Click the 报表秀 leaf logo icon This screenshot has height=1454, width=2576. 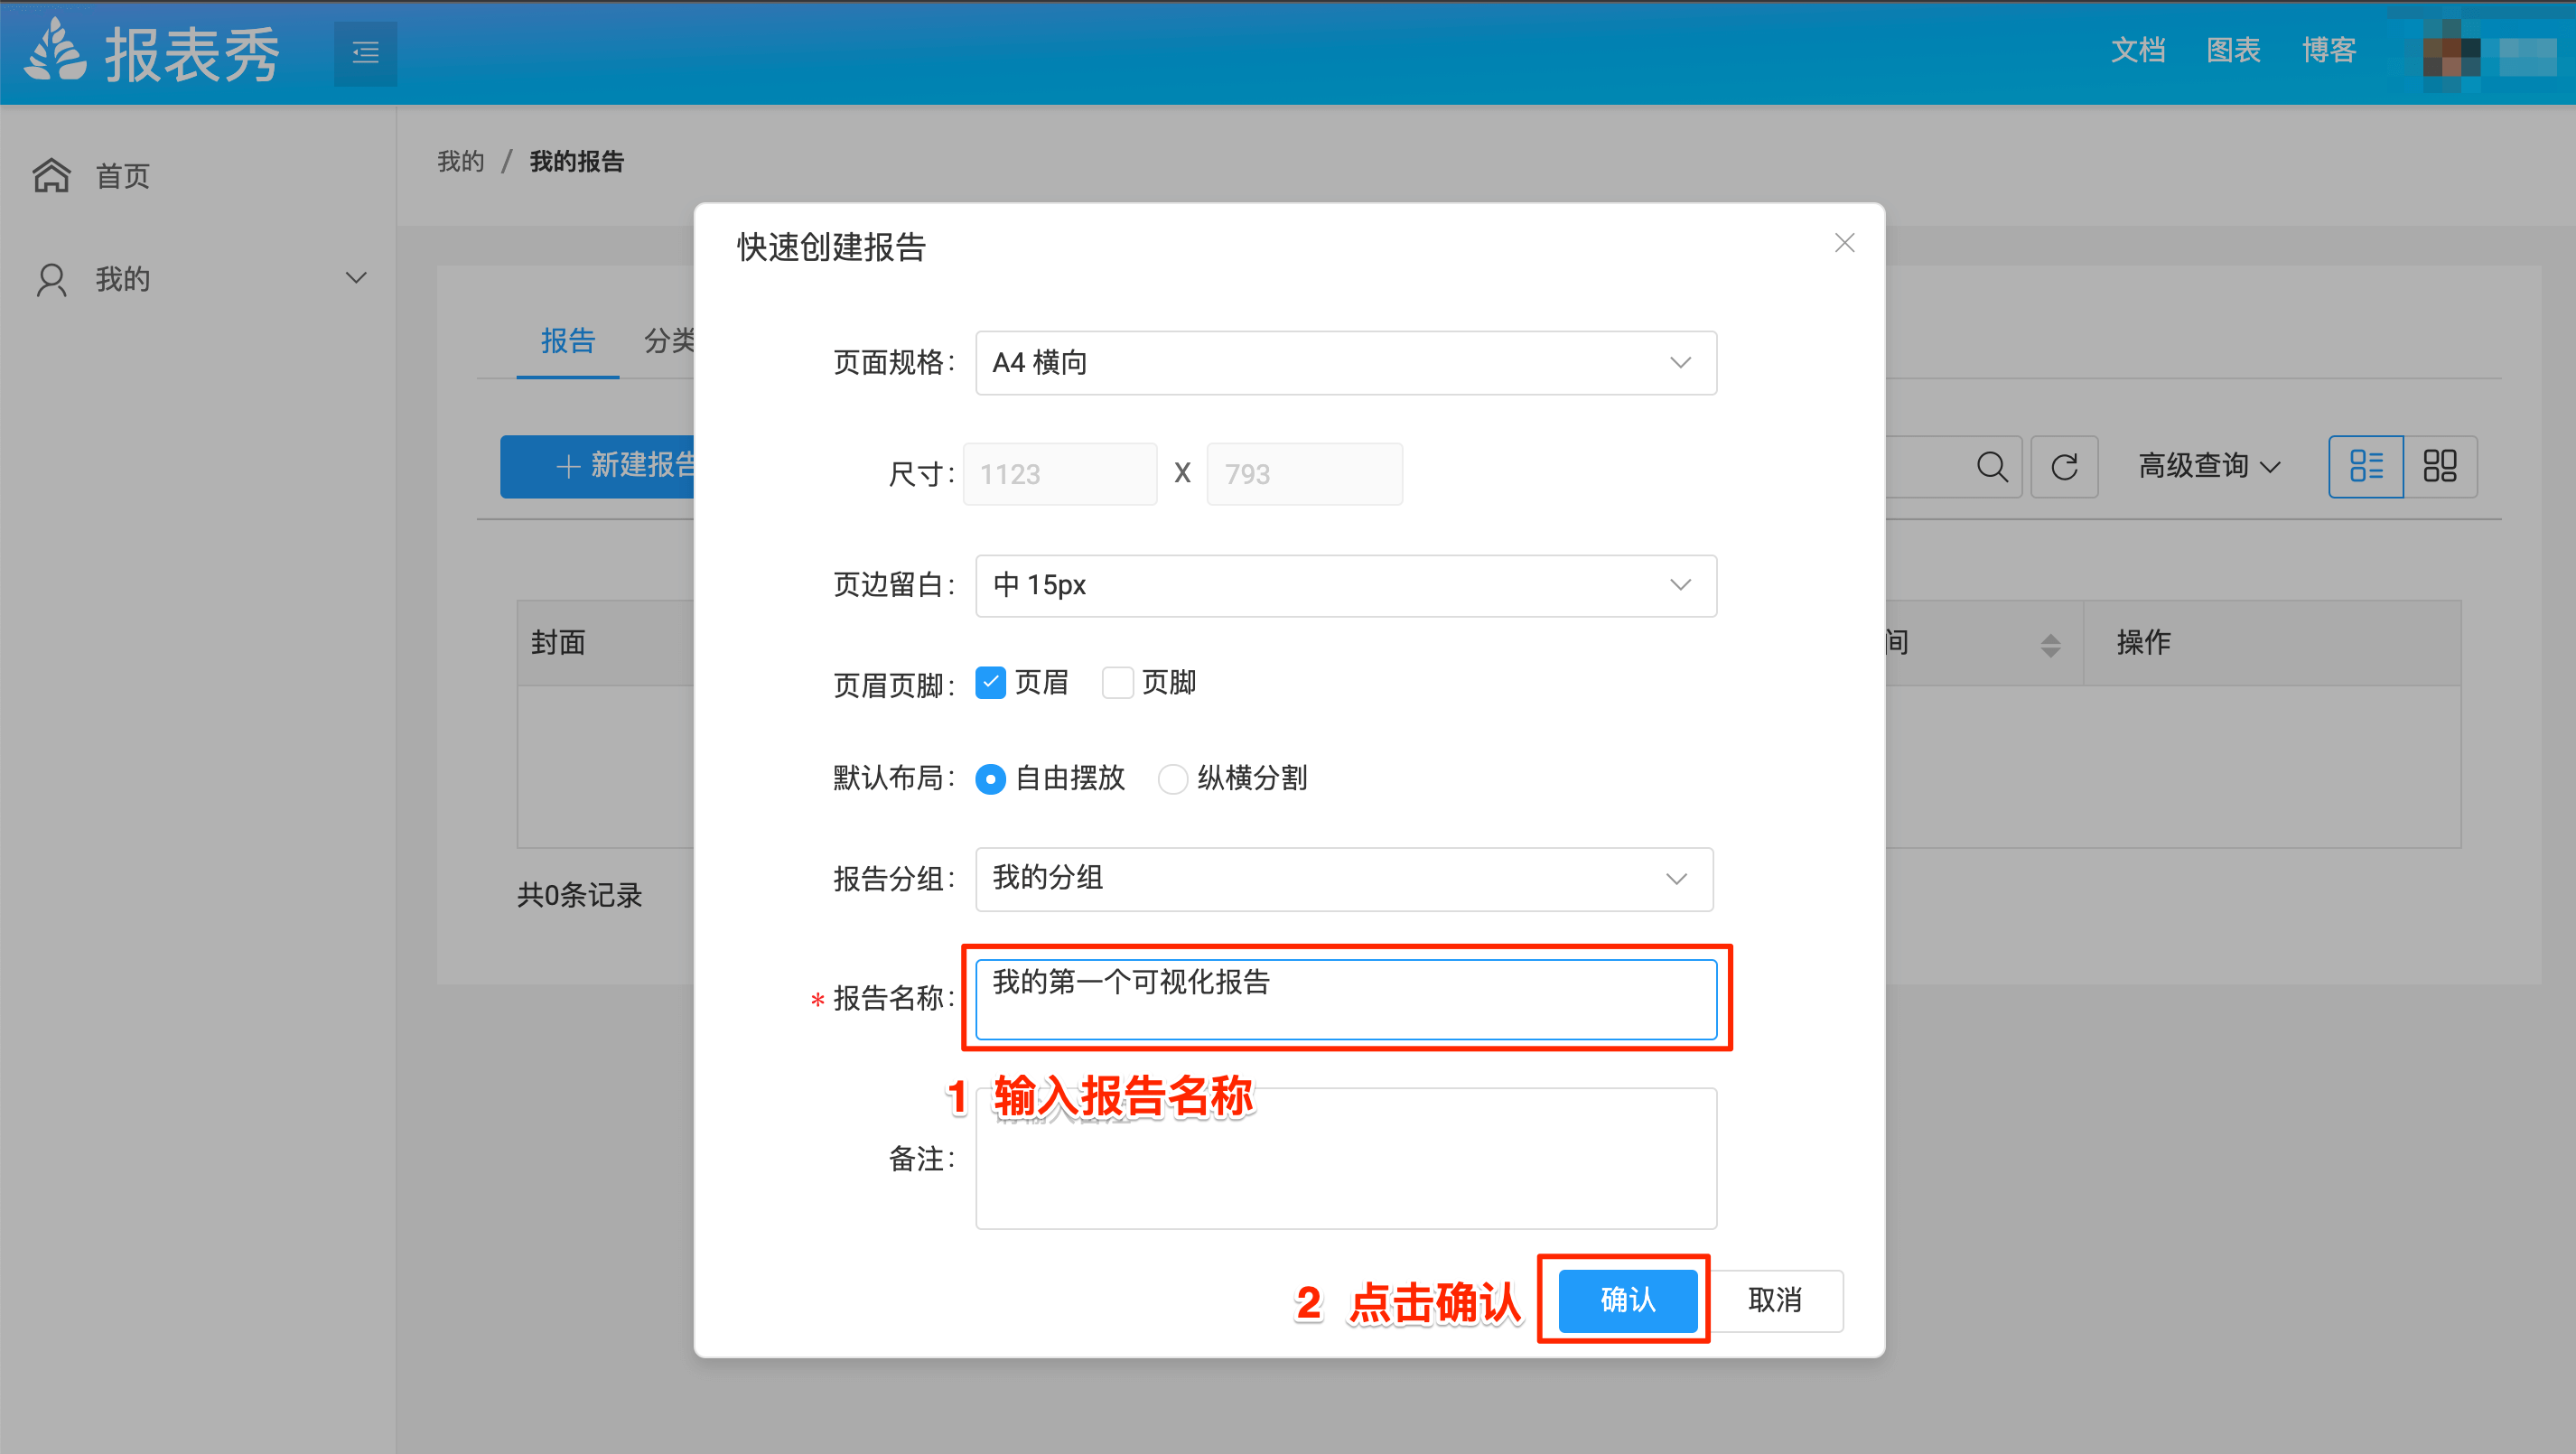55,51
